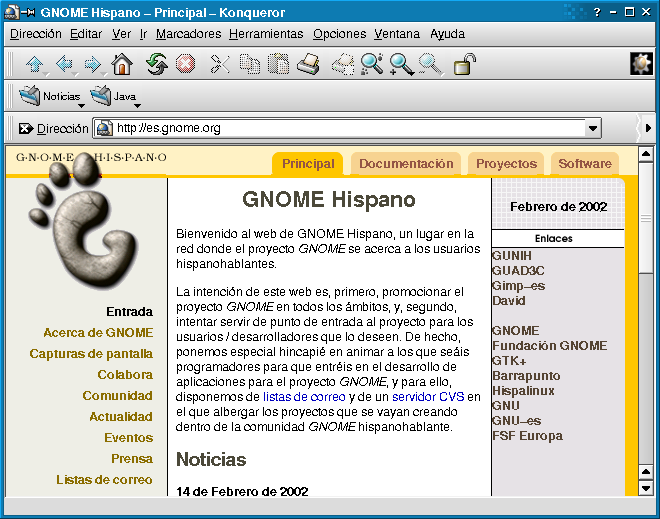660x519 pixels.
Task: Open the Ayuda menu
Action: (447, 34)
